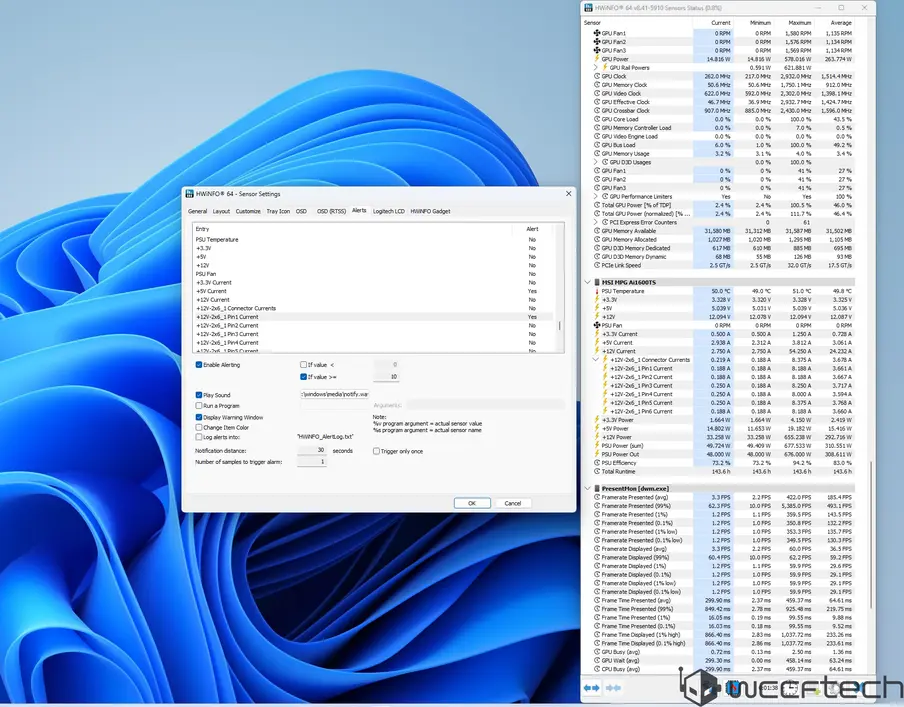Click the Average column header
This screenshot has height=707, width=904.
tap(841, 23)
